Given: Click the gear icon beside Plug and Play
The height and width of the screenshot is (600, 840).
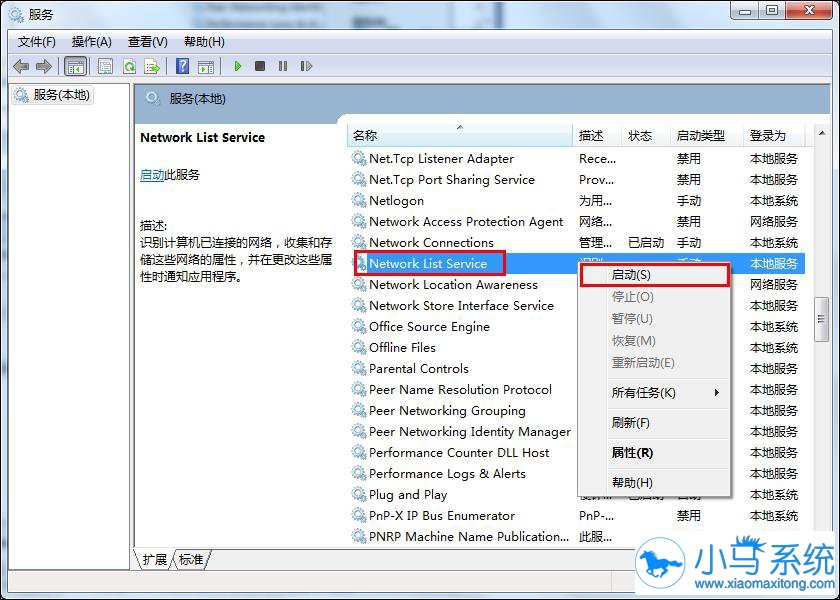Looking at the screenshot, I should tap(358, 494).
